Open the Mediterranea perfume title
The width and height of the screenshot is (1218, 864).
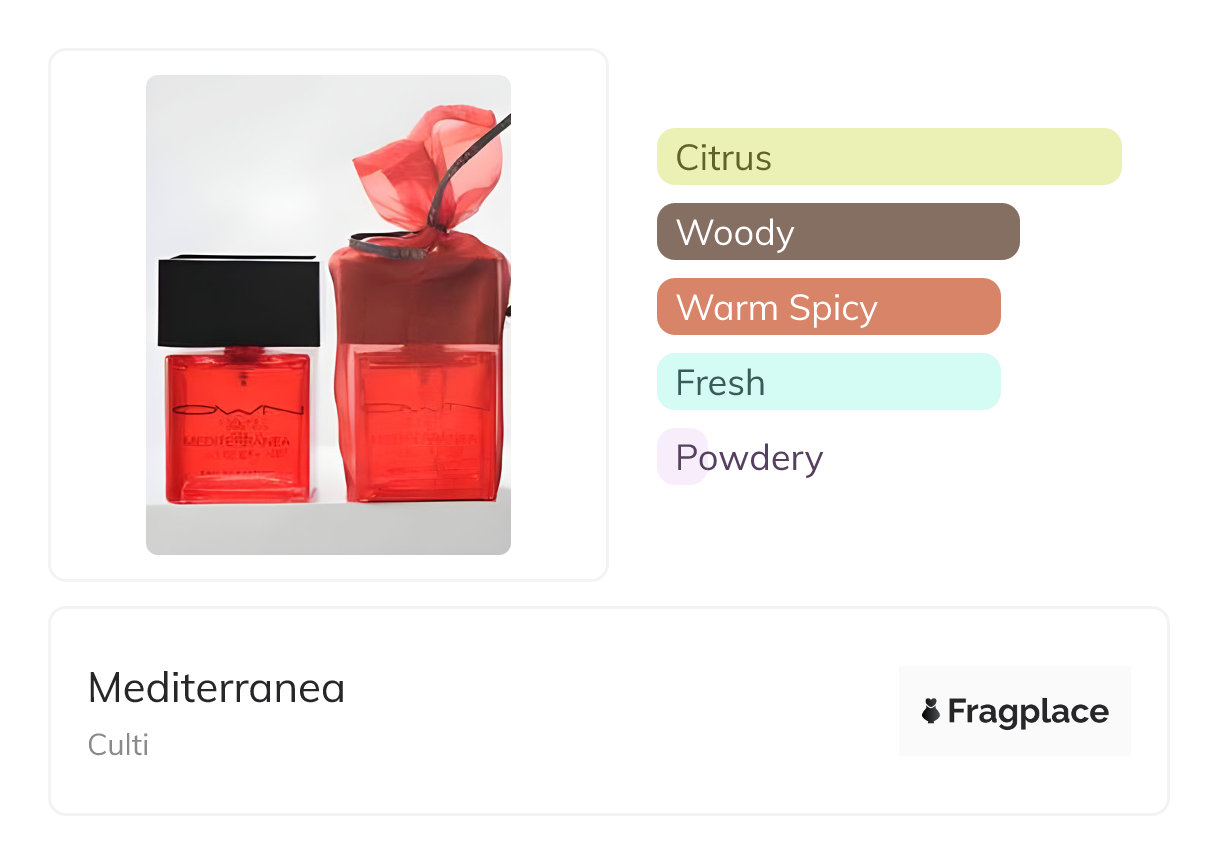point(216,688)
